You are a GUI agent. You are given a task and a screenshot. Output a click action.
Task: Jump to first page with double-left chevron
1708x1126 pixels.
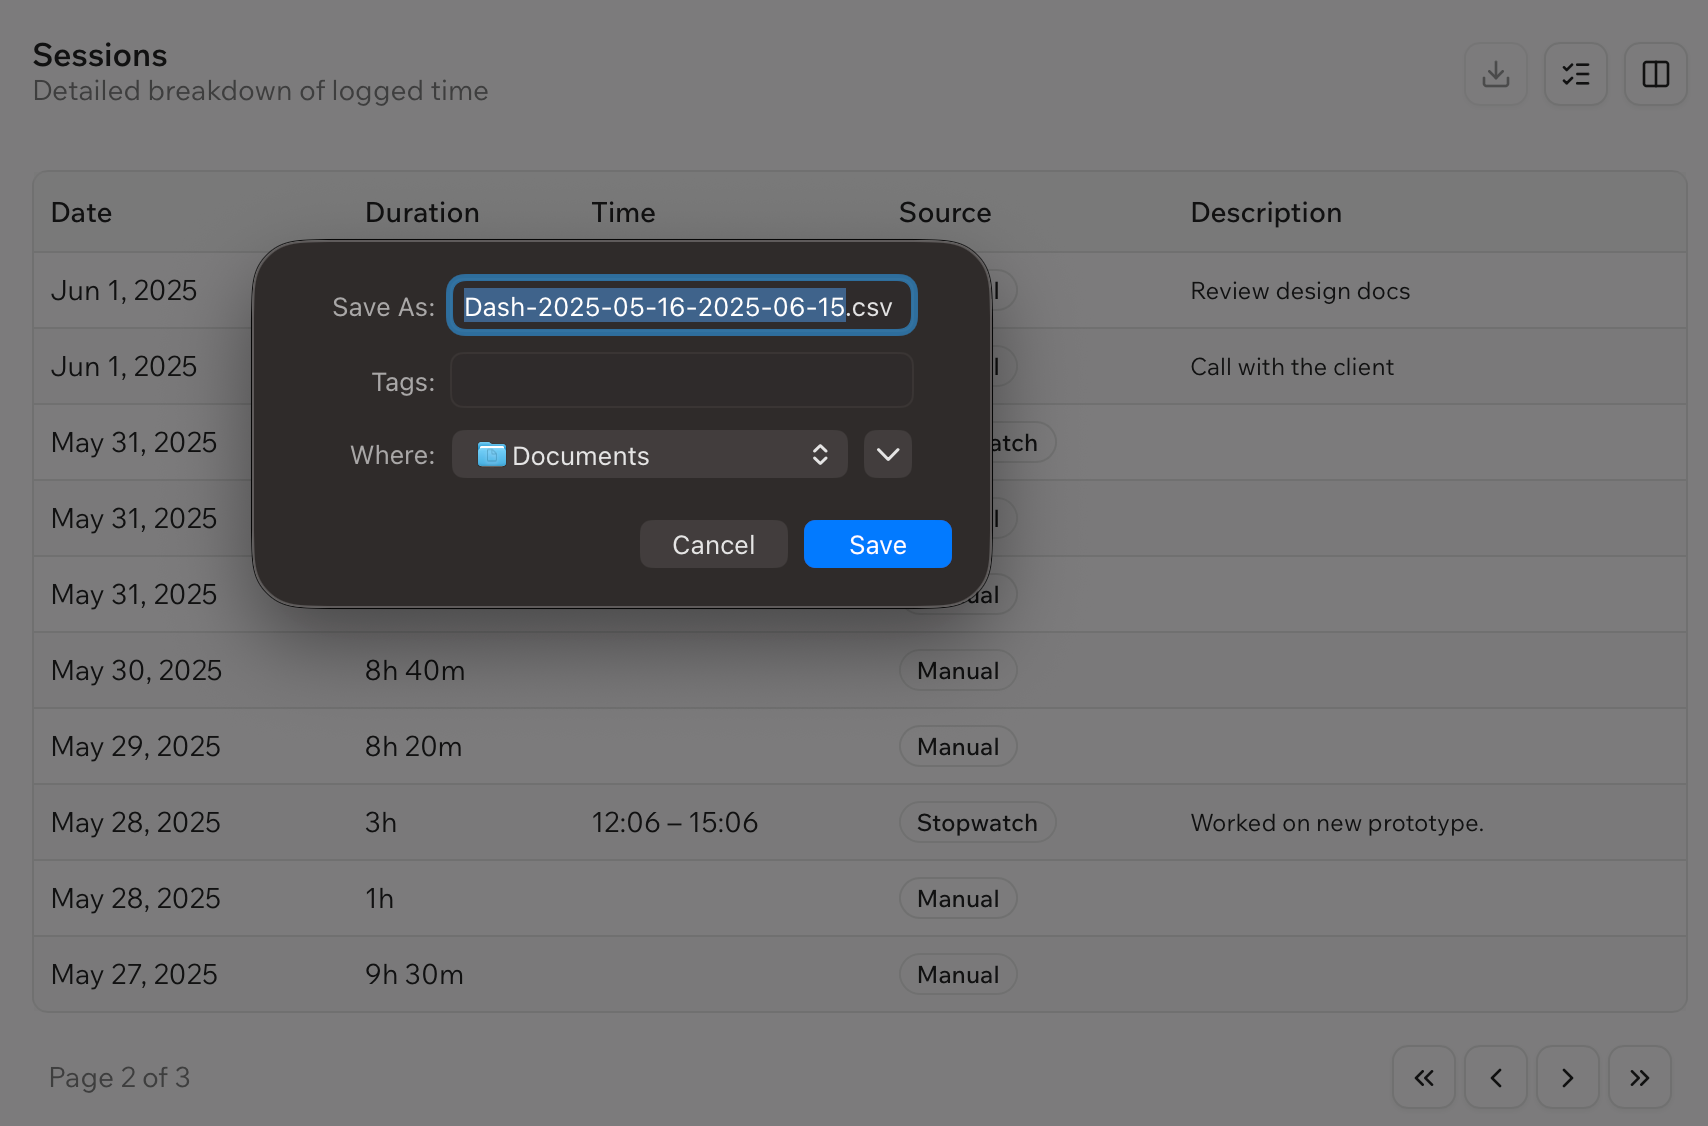click(1423, 1077)
